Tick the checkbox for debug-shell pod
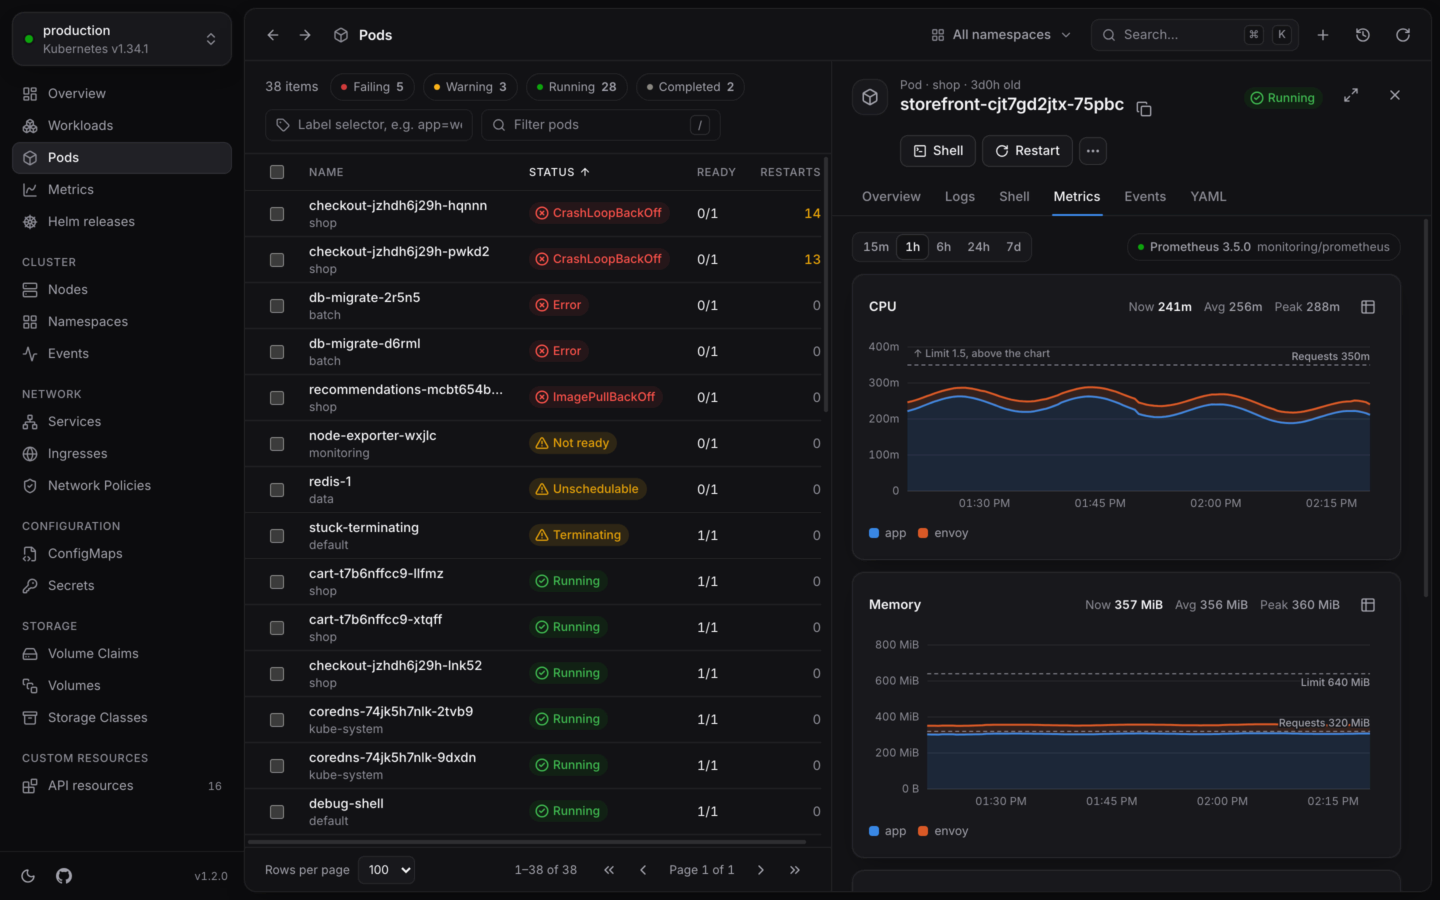 [277, 812]
